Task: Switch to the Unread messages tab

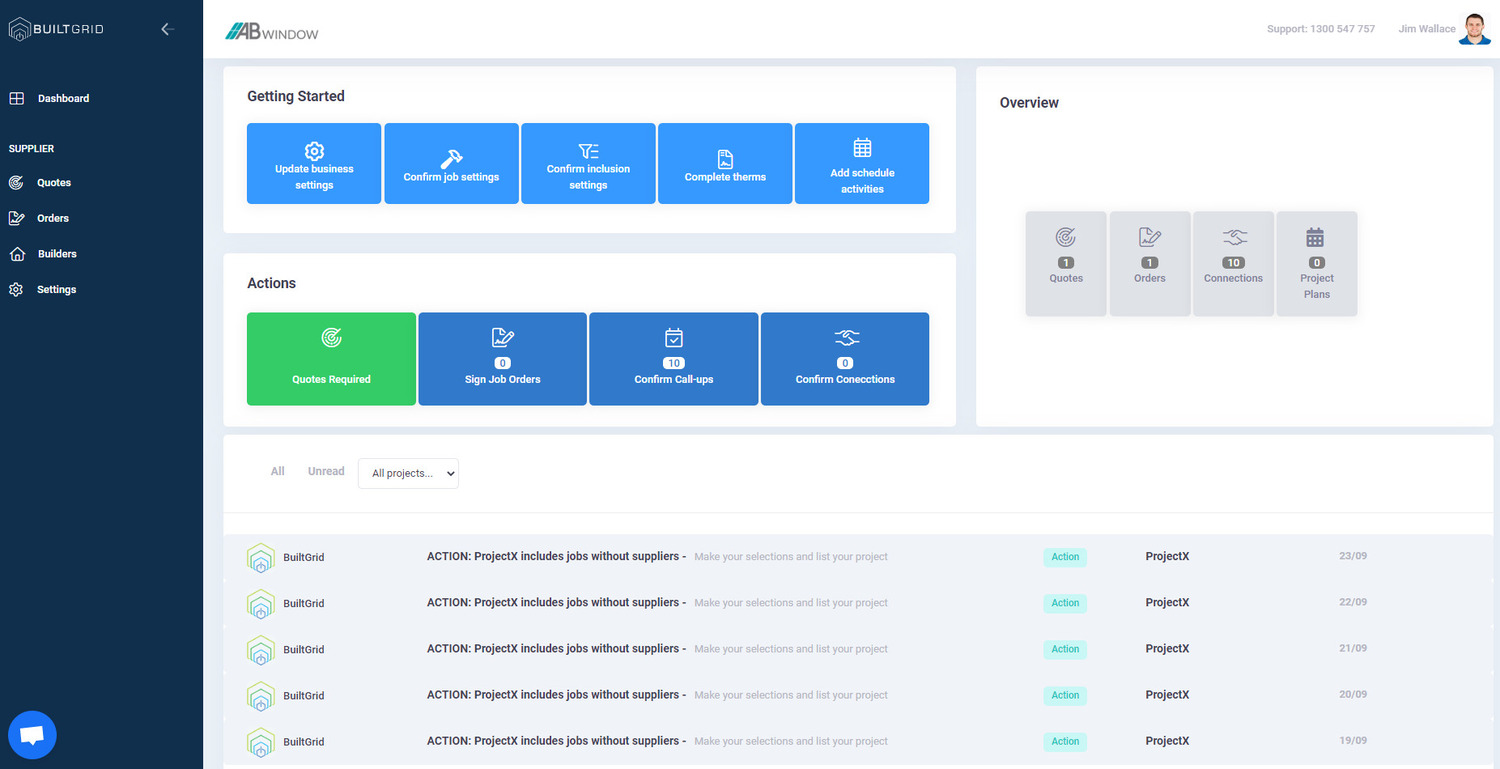Action: click(326, 471)
